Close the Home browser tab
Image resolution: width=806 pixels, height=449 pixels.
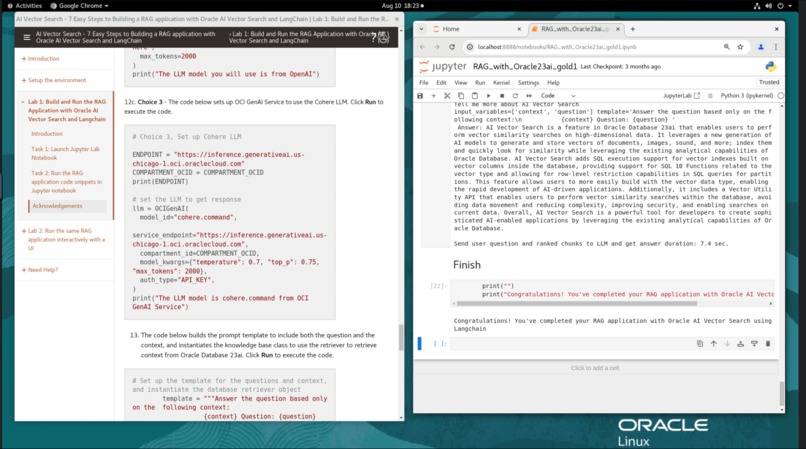(519, 29)
